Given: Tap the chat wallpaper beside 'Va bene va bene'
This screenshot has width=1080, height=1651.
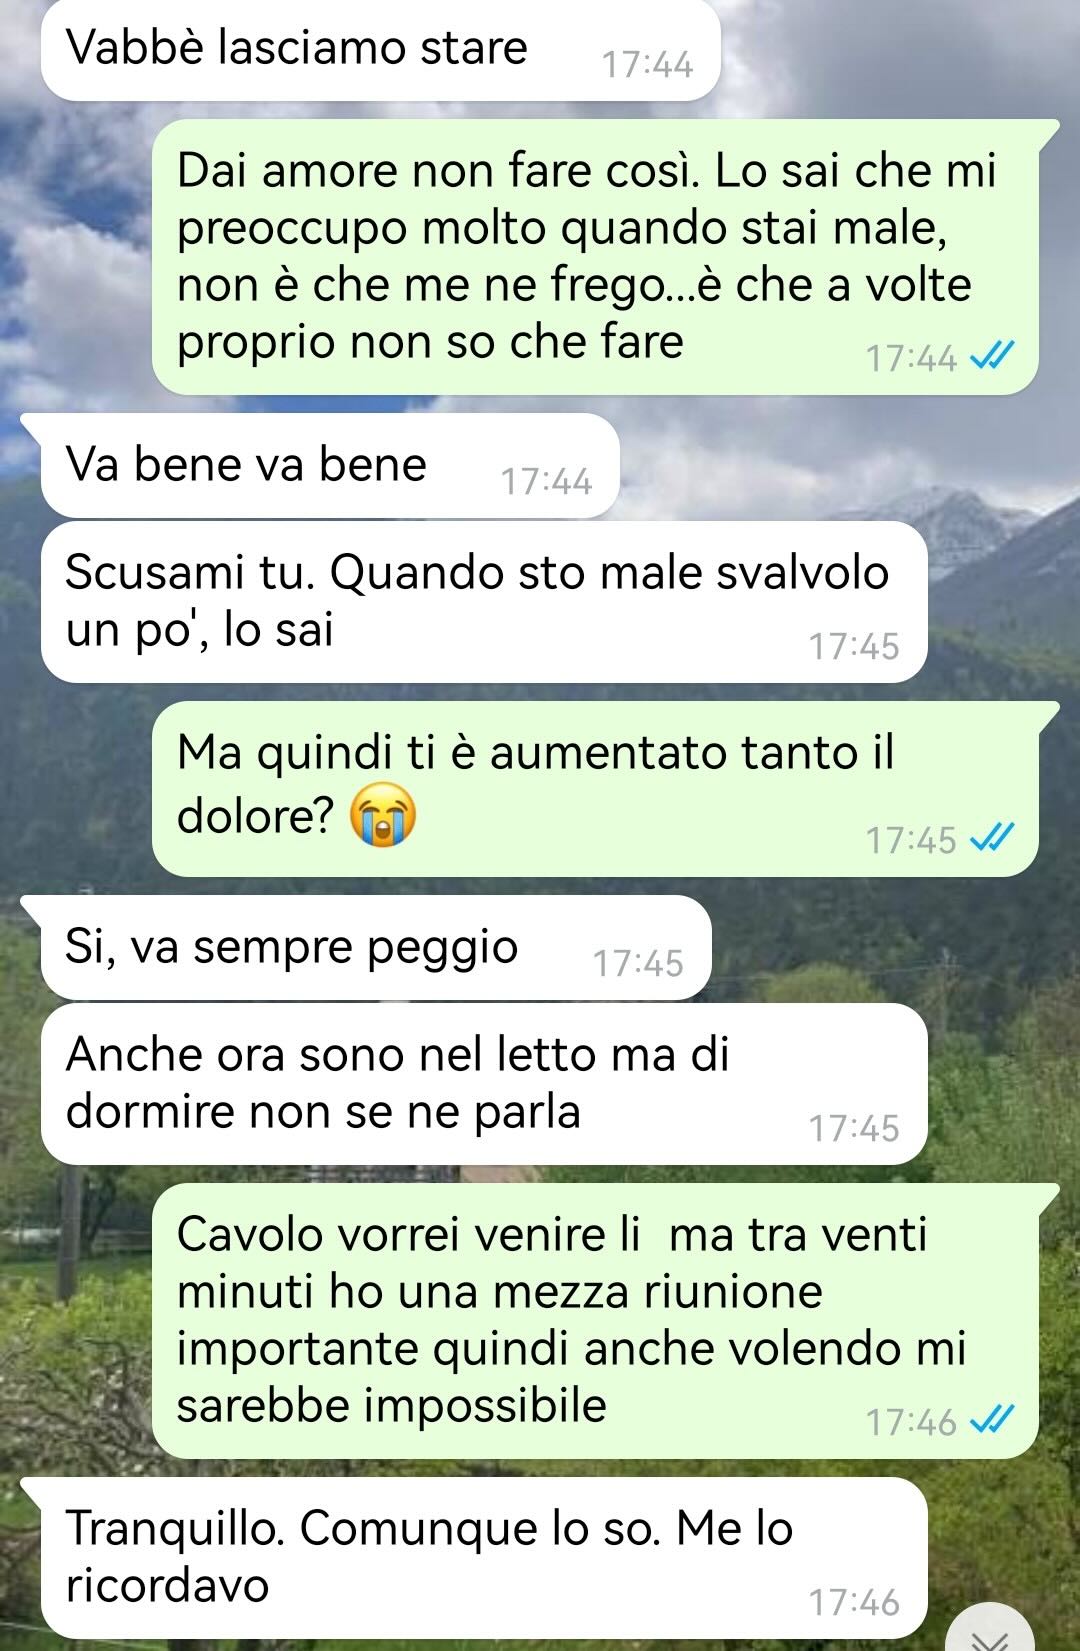Looking at the screenshot, I should pyautogui.click(x=850, y=466).
